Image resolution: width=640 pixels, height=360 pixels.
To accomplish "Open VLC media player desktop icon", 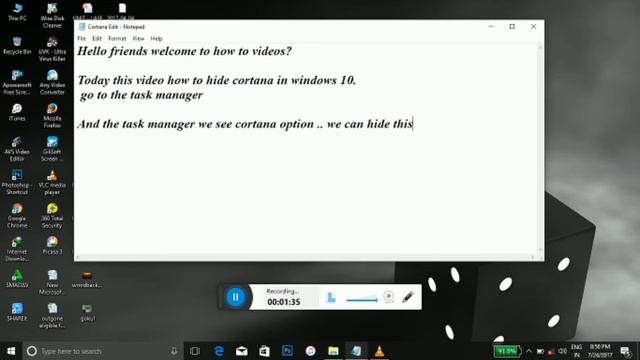I will [52, 182].
